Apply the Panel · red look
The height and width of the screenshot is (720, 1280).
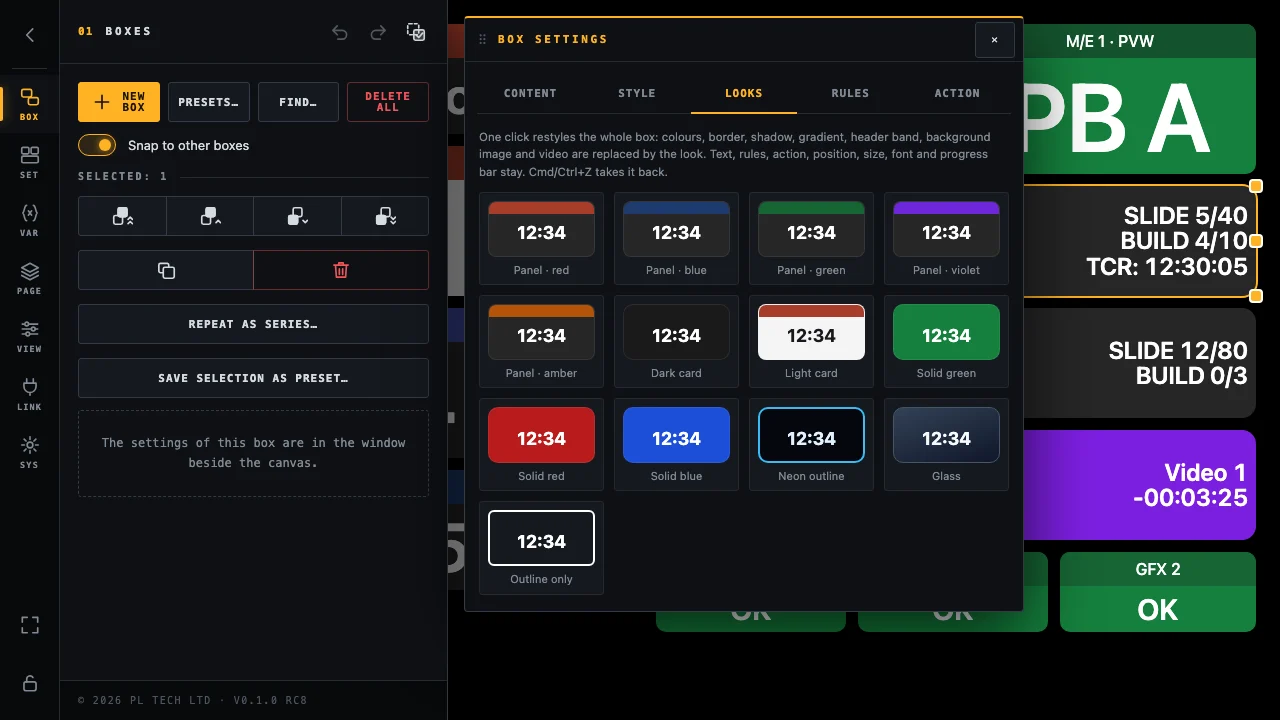pos(541,238)
